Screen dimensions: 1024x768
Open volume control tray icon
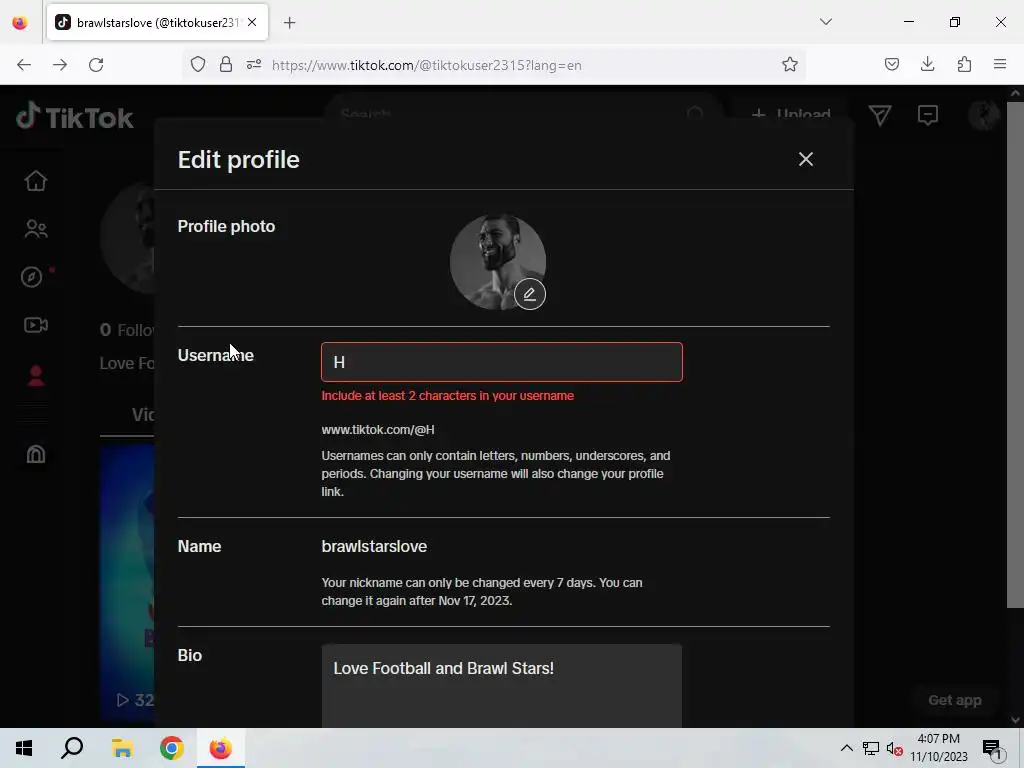(894, 748)
